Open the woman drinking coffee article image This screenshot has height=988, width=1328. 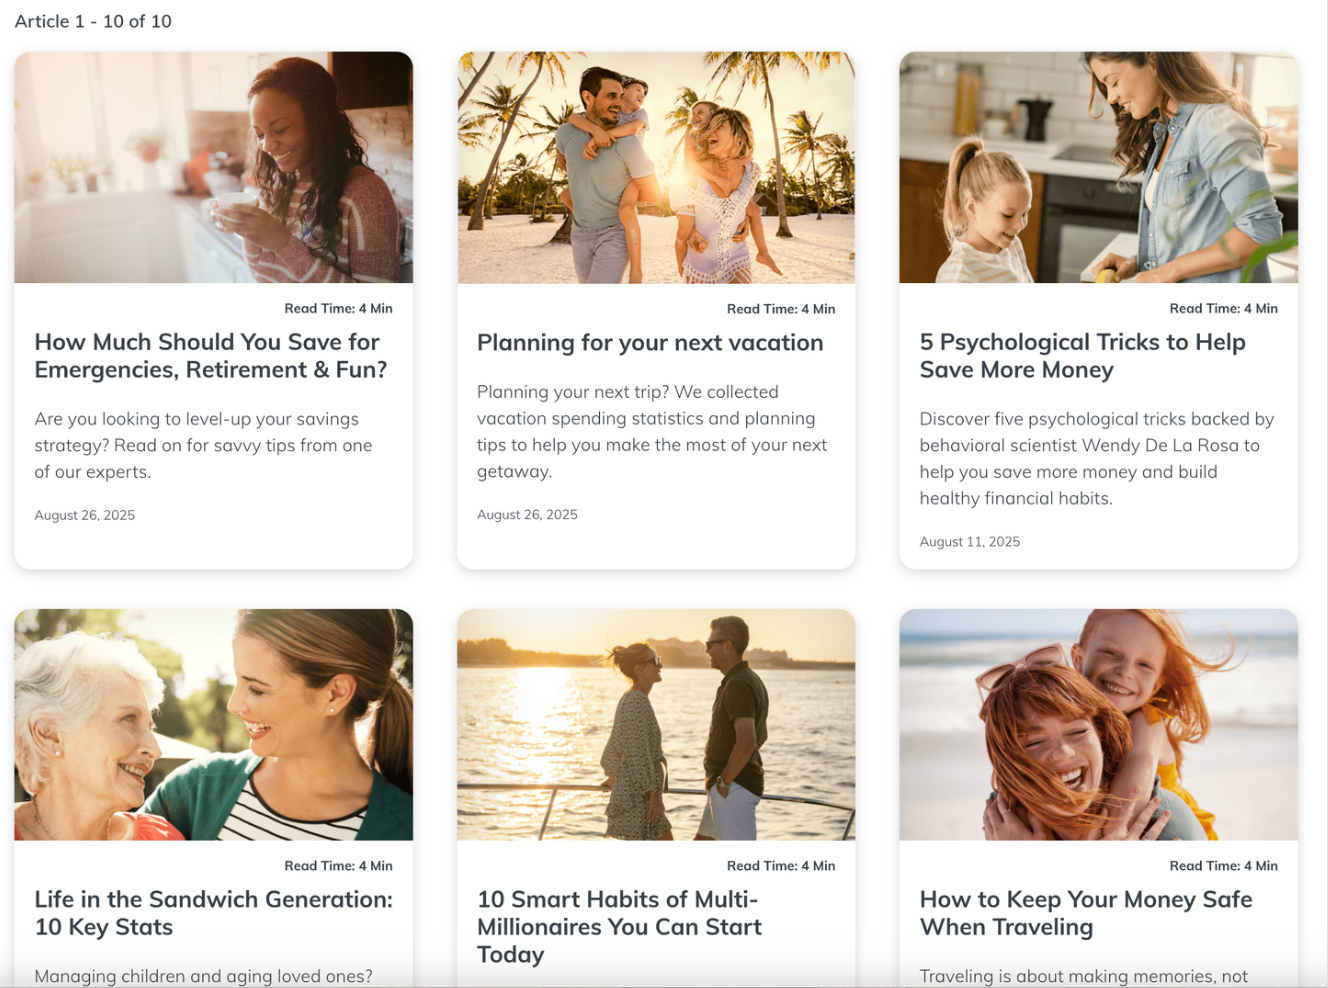tap(213, 167)
